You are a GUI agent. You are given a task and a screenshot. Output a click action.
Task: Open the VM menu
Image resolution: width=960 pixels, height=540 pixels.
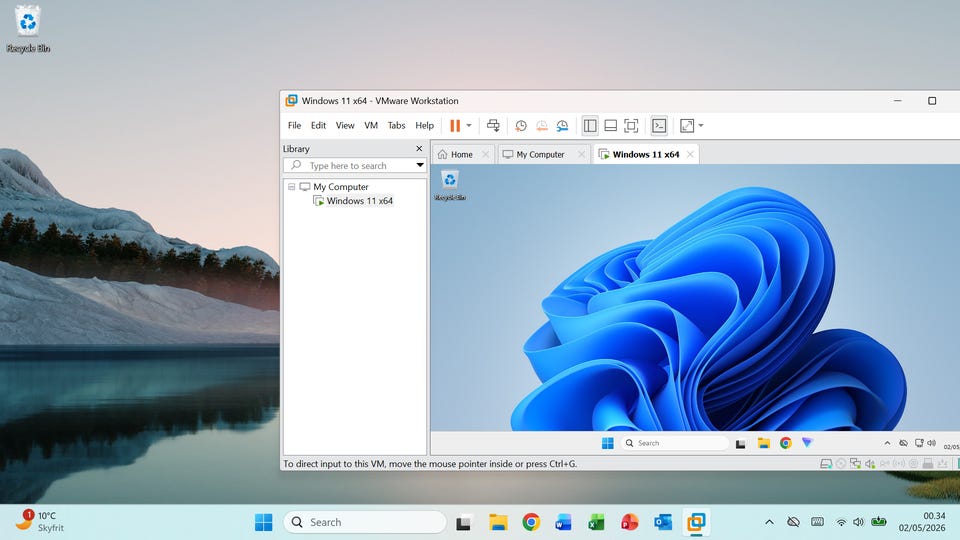(x=371, y=125)
